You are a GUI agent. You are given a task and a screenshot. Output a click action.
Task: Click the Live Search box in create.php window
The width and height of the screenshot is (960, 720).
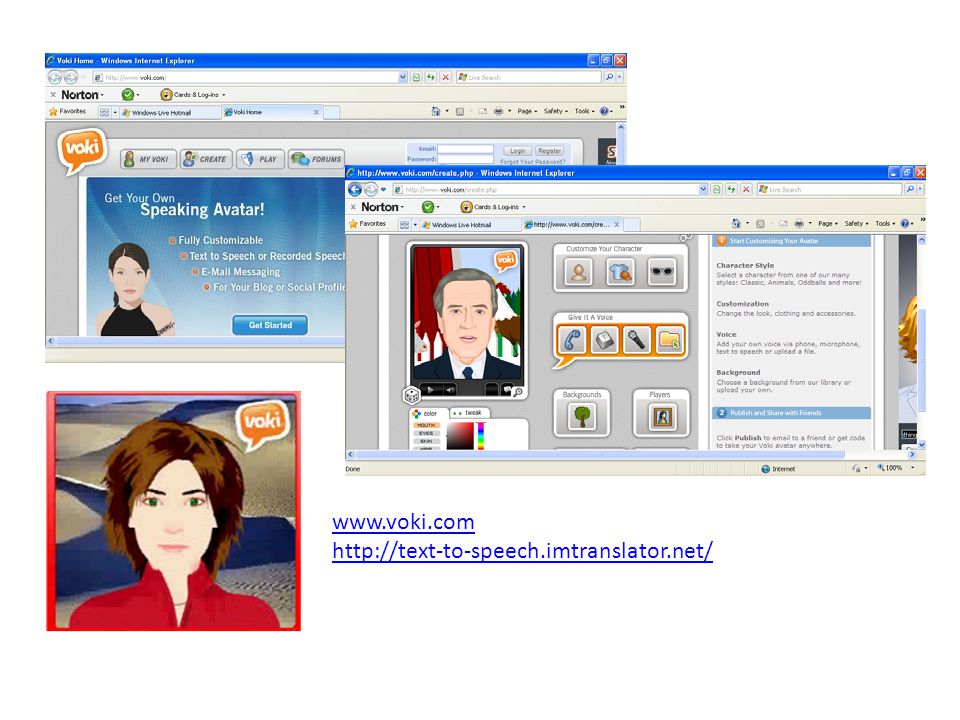click(x=830, y=190)
